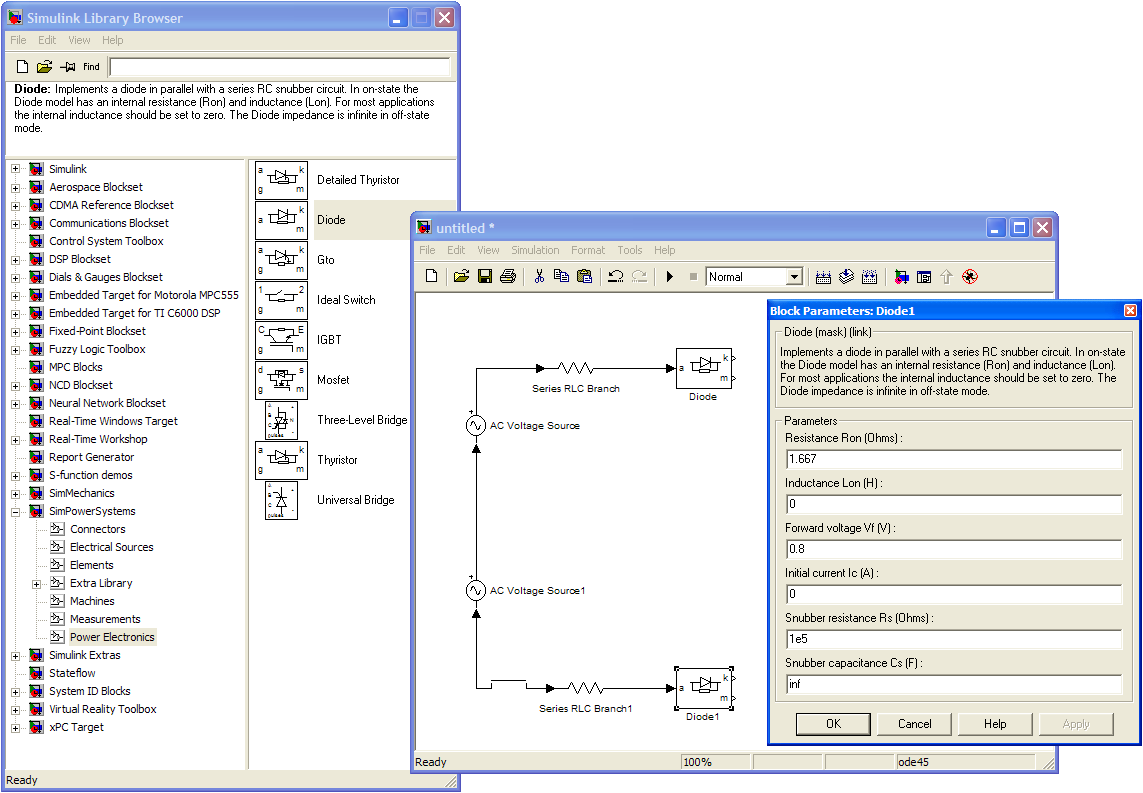Image resolution: width=1143 pixels, height=793 pixels.
Task: Click Help in Block Parameters dialog
Action: point(995,724)
